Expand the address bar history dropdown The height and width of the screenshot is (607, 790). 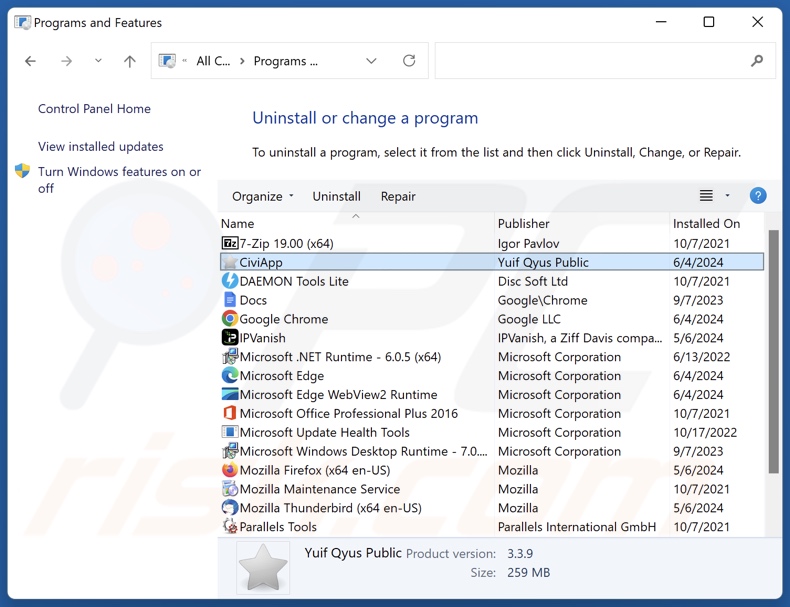(371, 61)
